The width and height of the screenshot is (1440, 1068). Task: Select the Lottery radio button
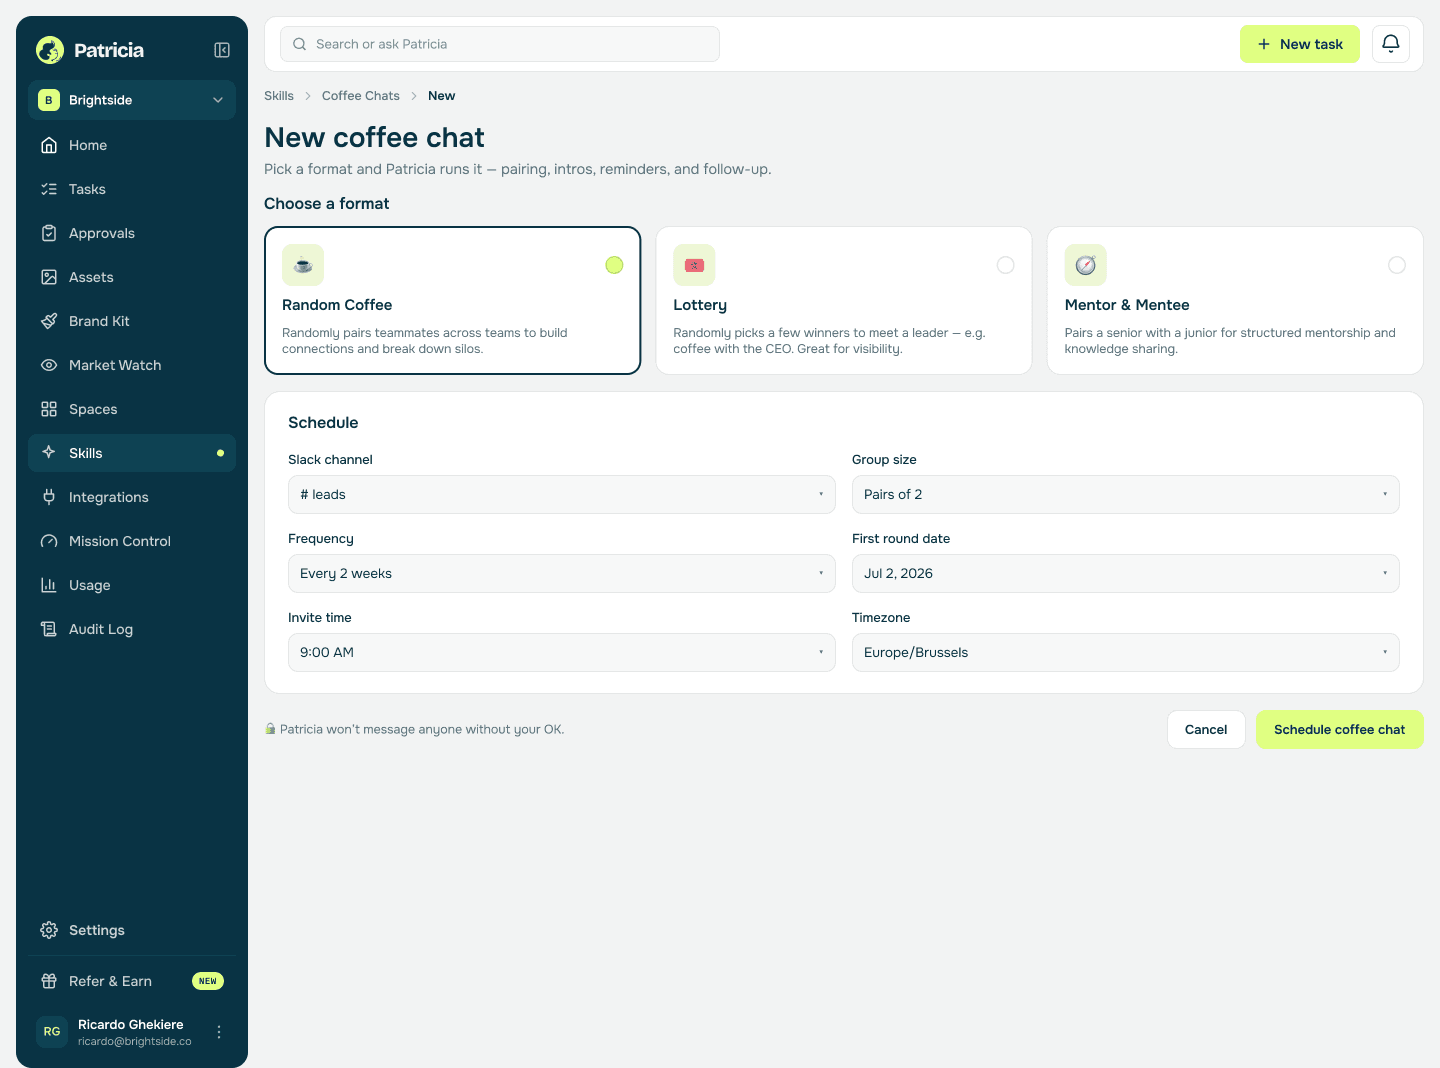coord(1005,265)
